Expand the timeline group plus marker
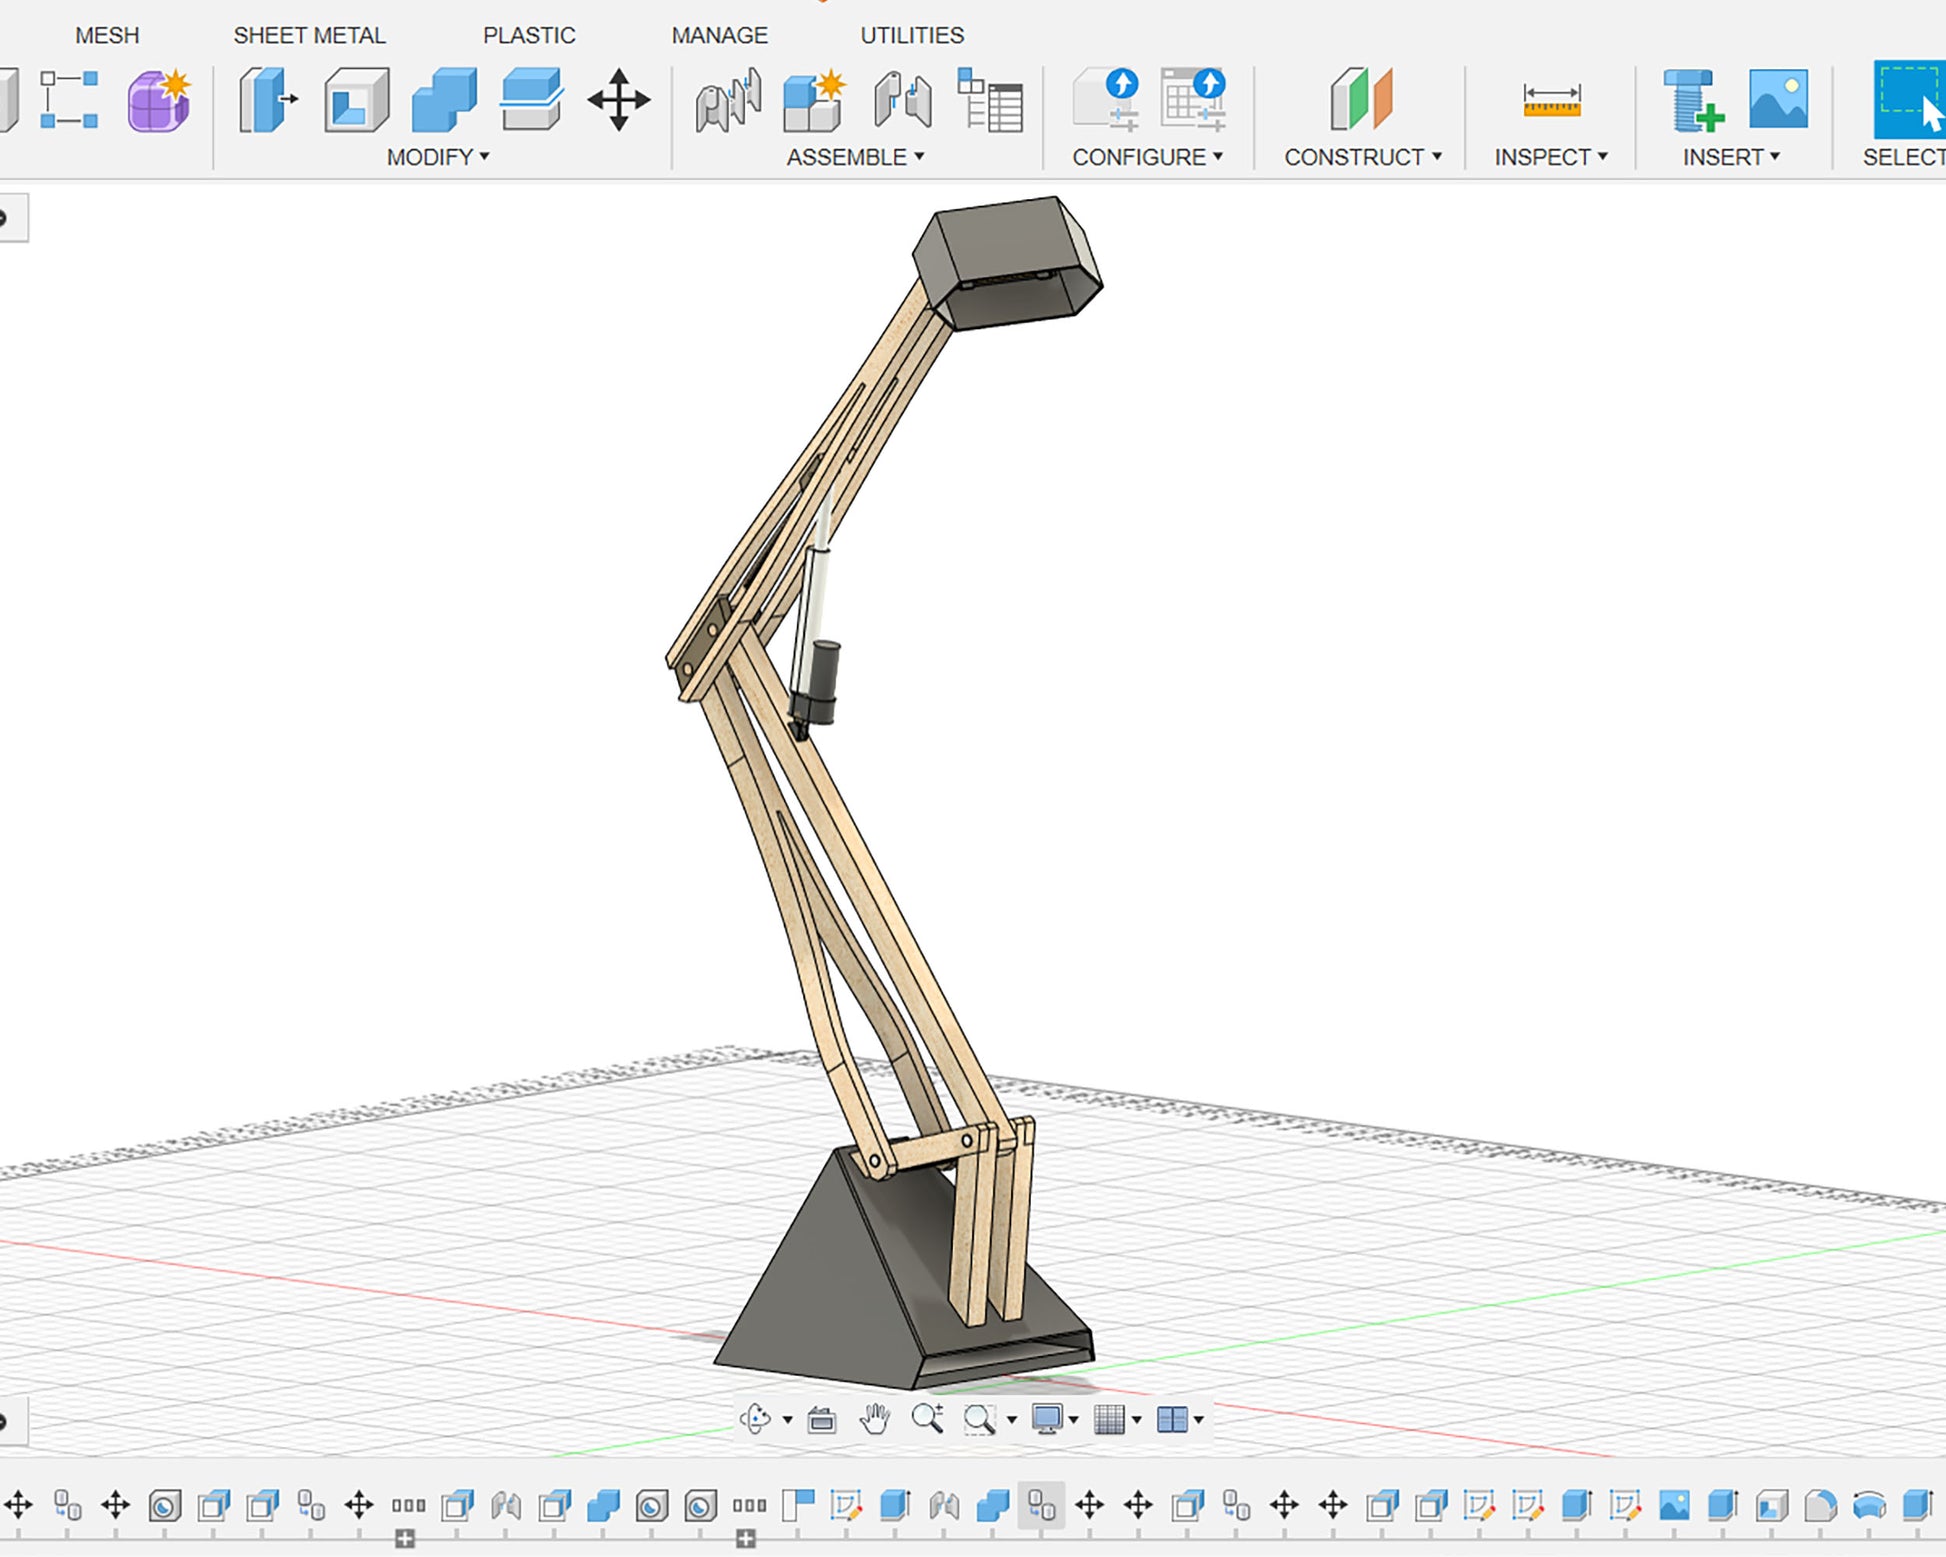 pyautogui.click(x=405, y=1539)
